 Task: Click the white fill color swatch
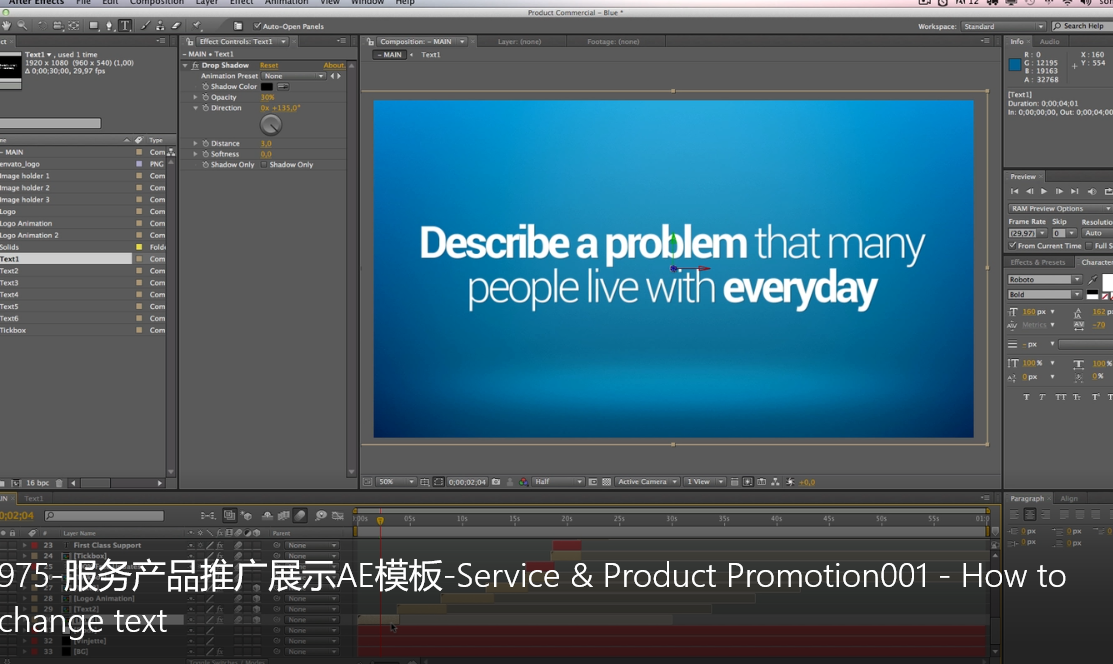[1107, 283]
